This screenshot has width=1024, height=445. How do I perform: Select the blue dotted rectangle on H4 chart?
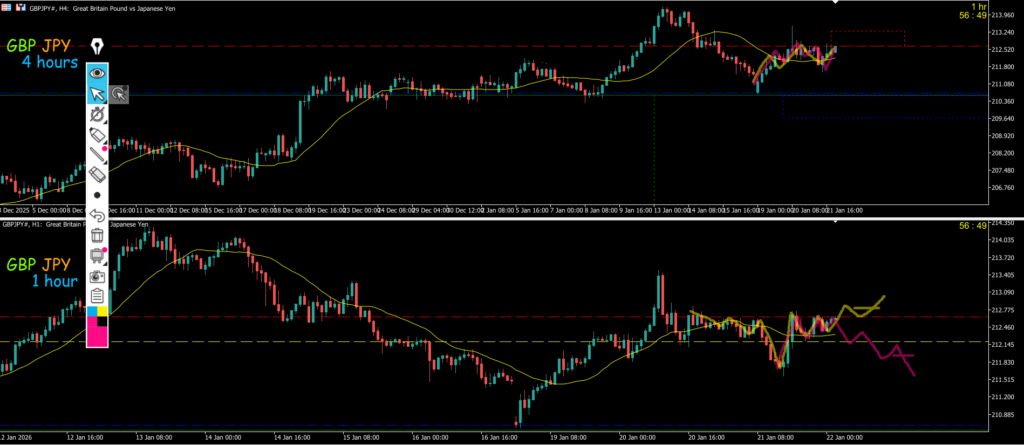(x=886, y=107)
